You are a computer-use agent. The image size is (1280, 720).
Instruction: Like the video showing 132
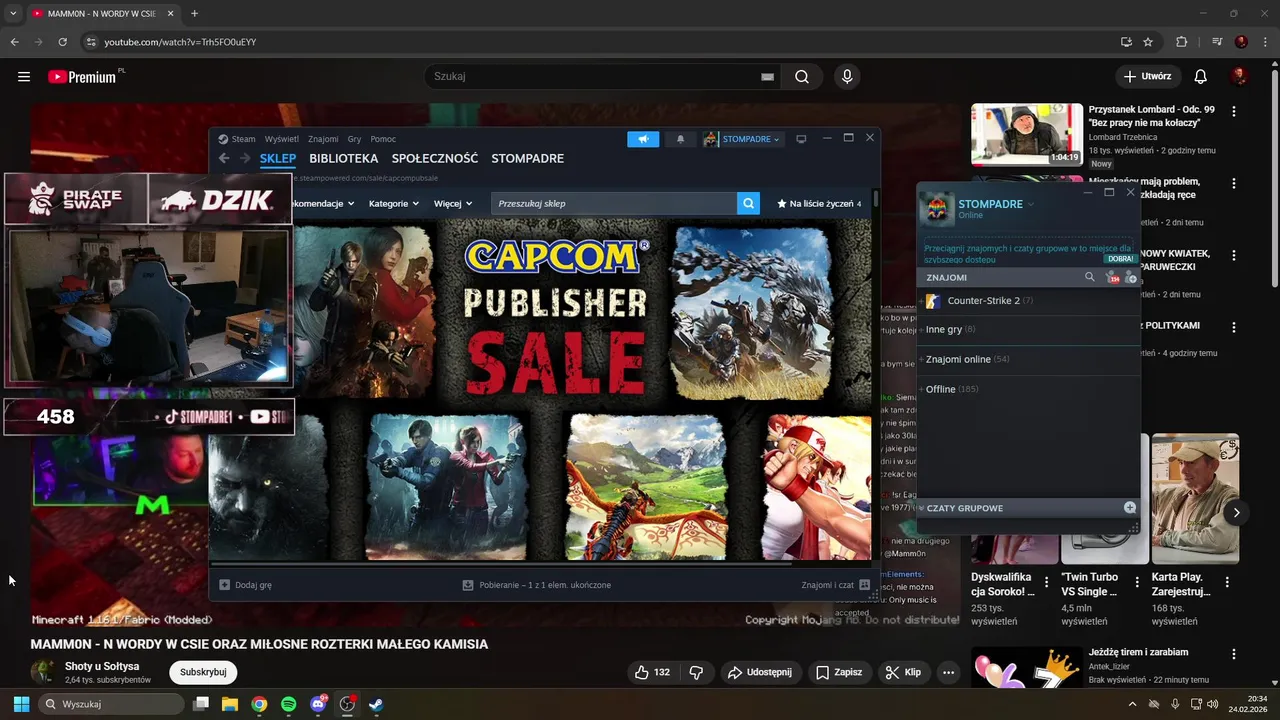pyautogui.click(x=653, y=672)
